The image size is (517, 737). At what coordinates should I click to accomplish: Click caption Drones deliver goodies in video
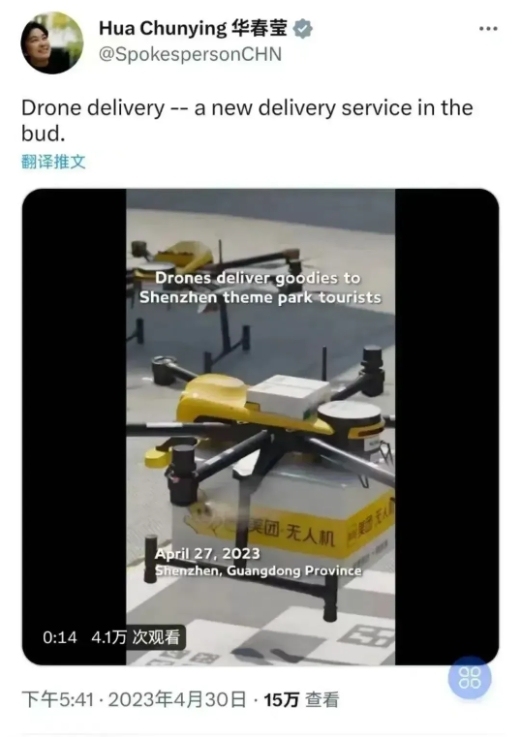(260, 288)
